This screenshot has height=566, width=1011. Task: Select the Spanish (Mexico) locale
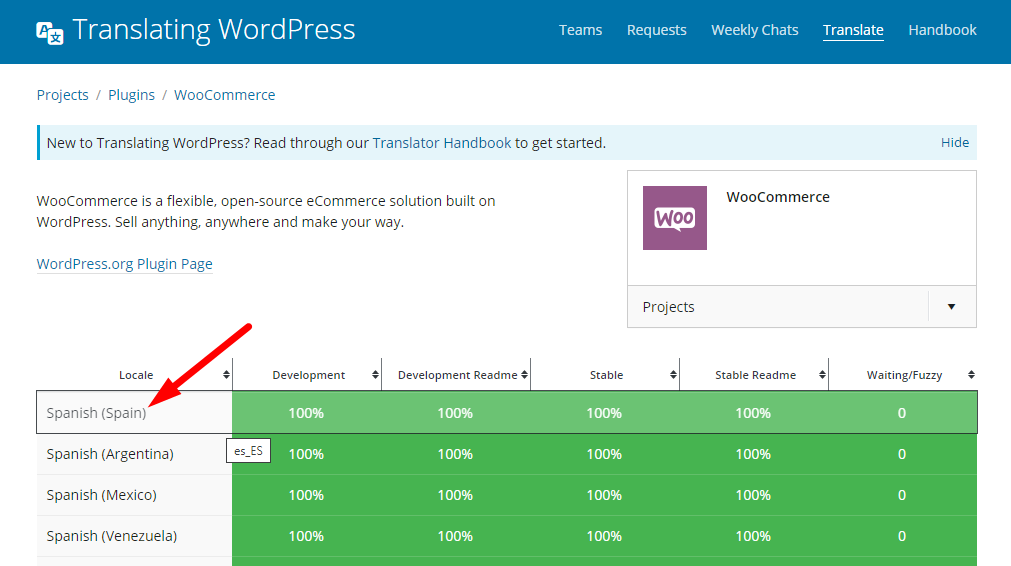(101, 495)
